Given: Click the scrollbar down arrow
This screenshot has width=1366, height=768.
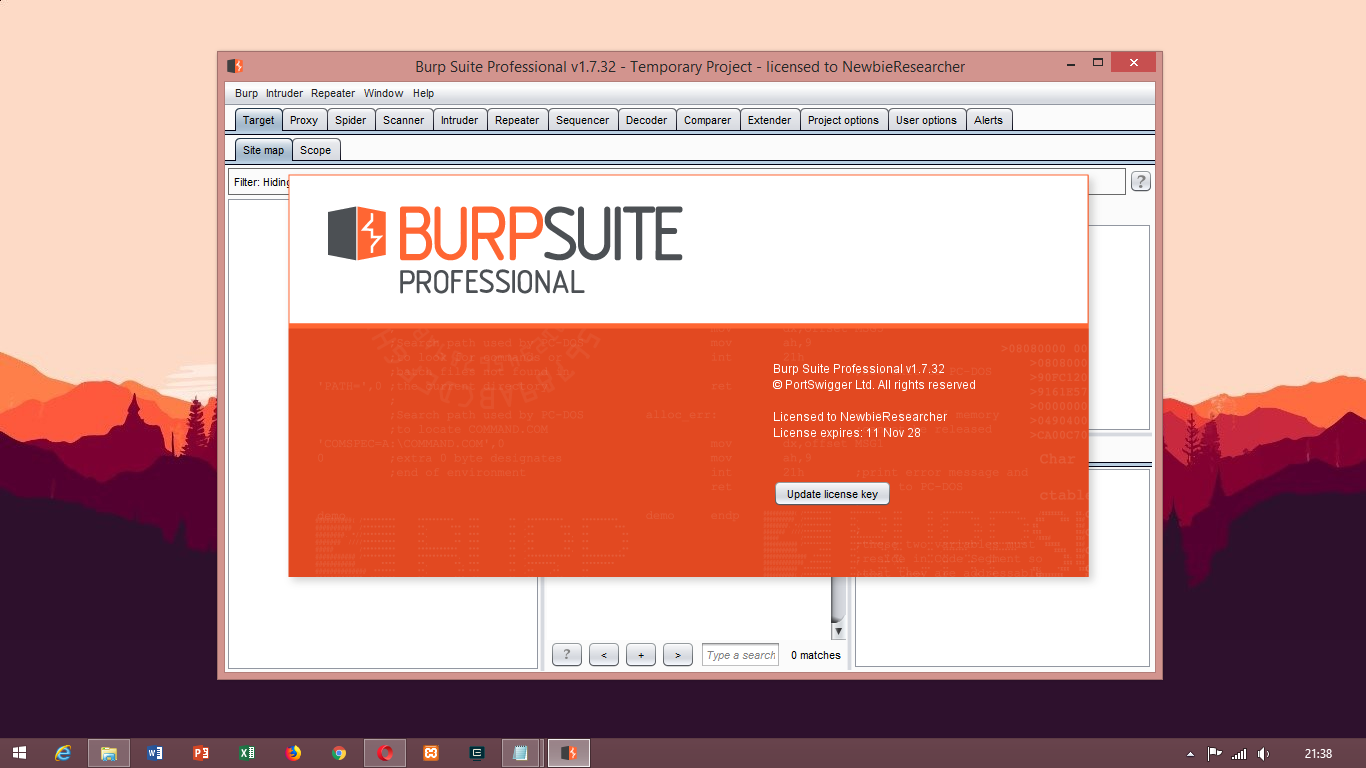Looking at the screenshot, I should [x=838, y=631].
